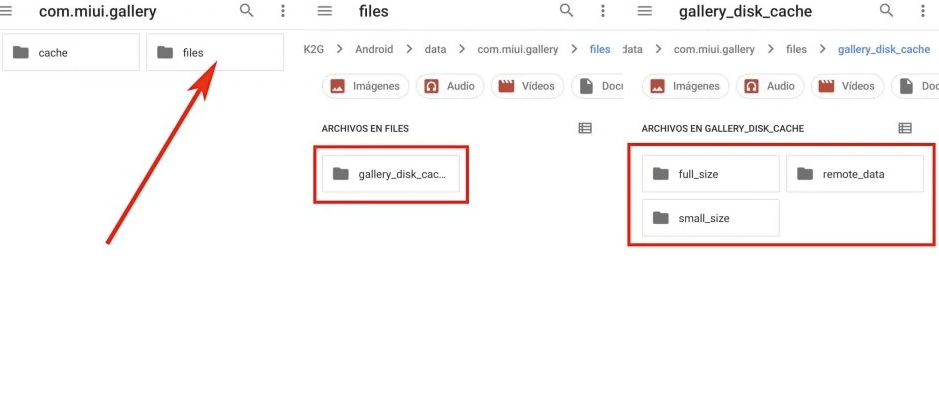Open hamburger menu beside gallery_disk_cache title
The image size is (939, 401).
(x=645, y=11)
